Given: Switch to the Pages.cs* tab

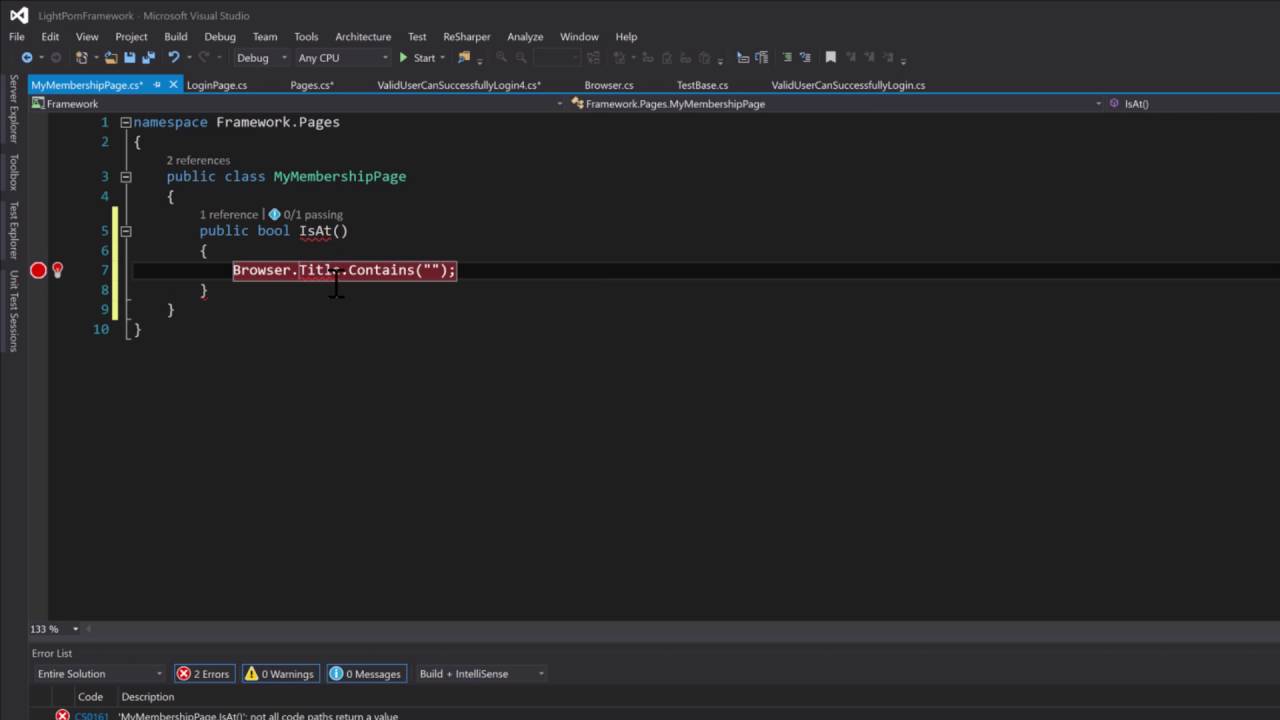Looking at the screenshot, I should pyautogui.click(x=312, y=85).
